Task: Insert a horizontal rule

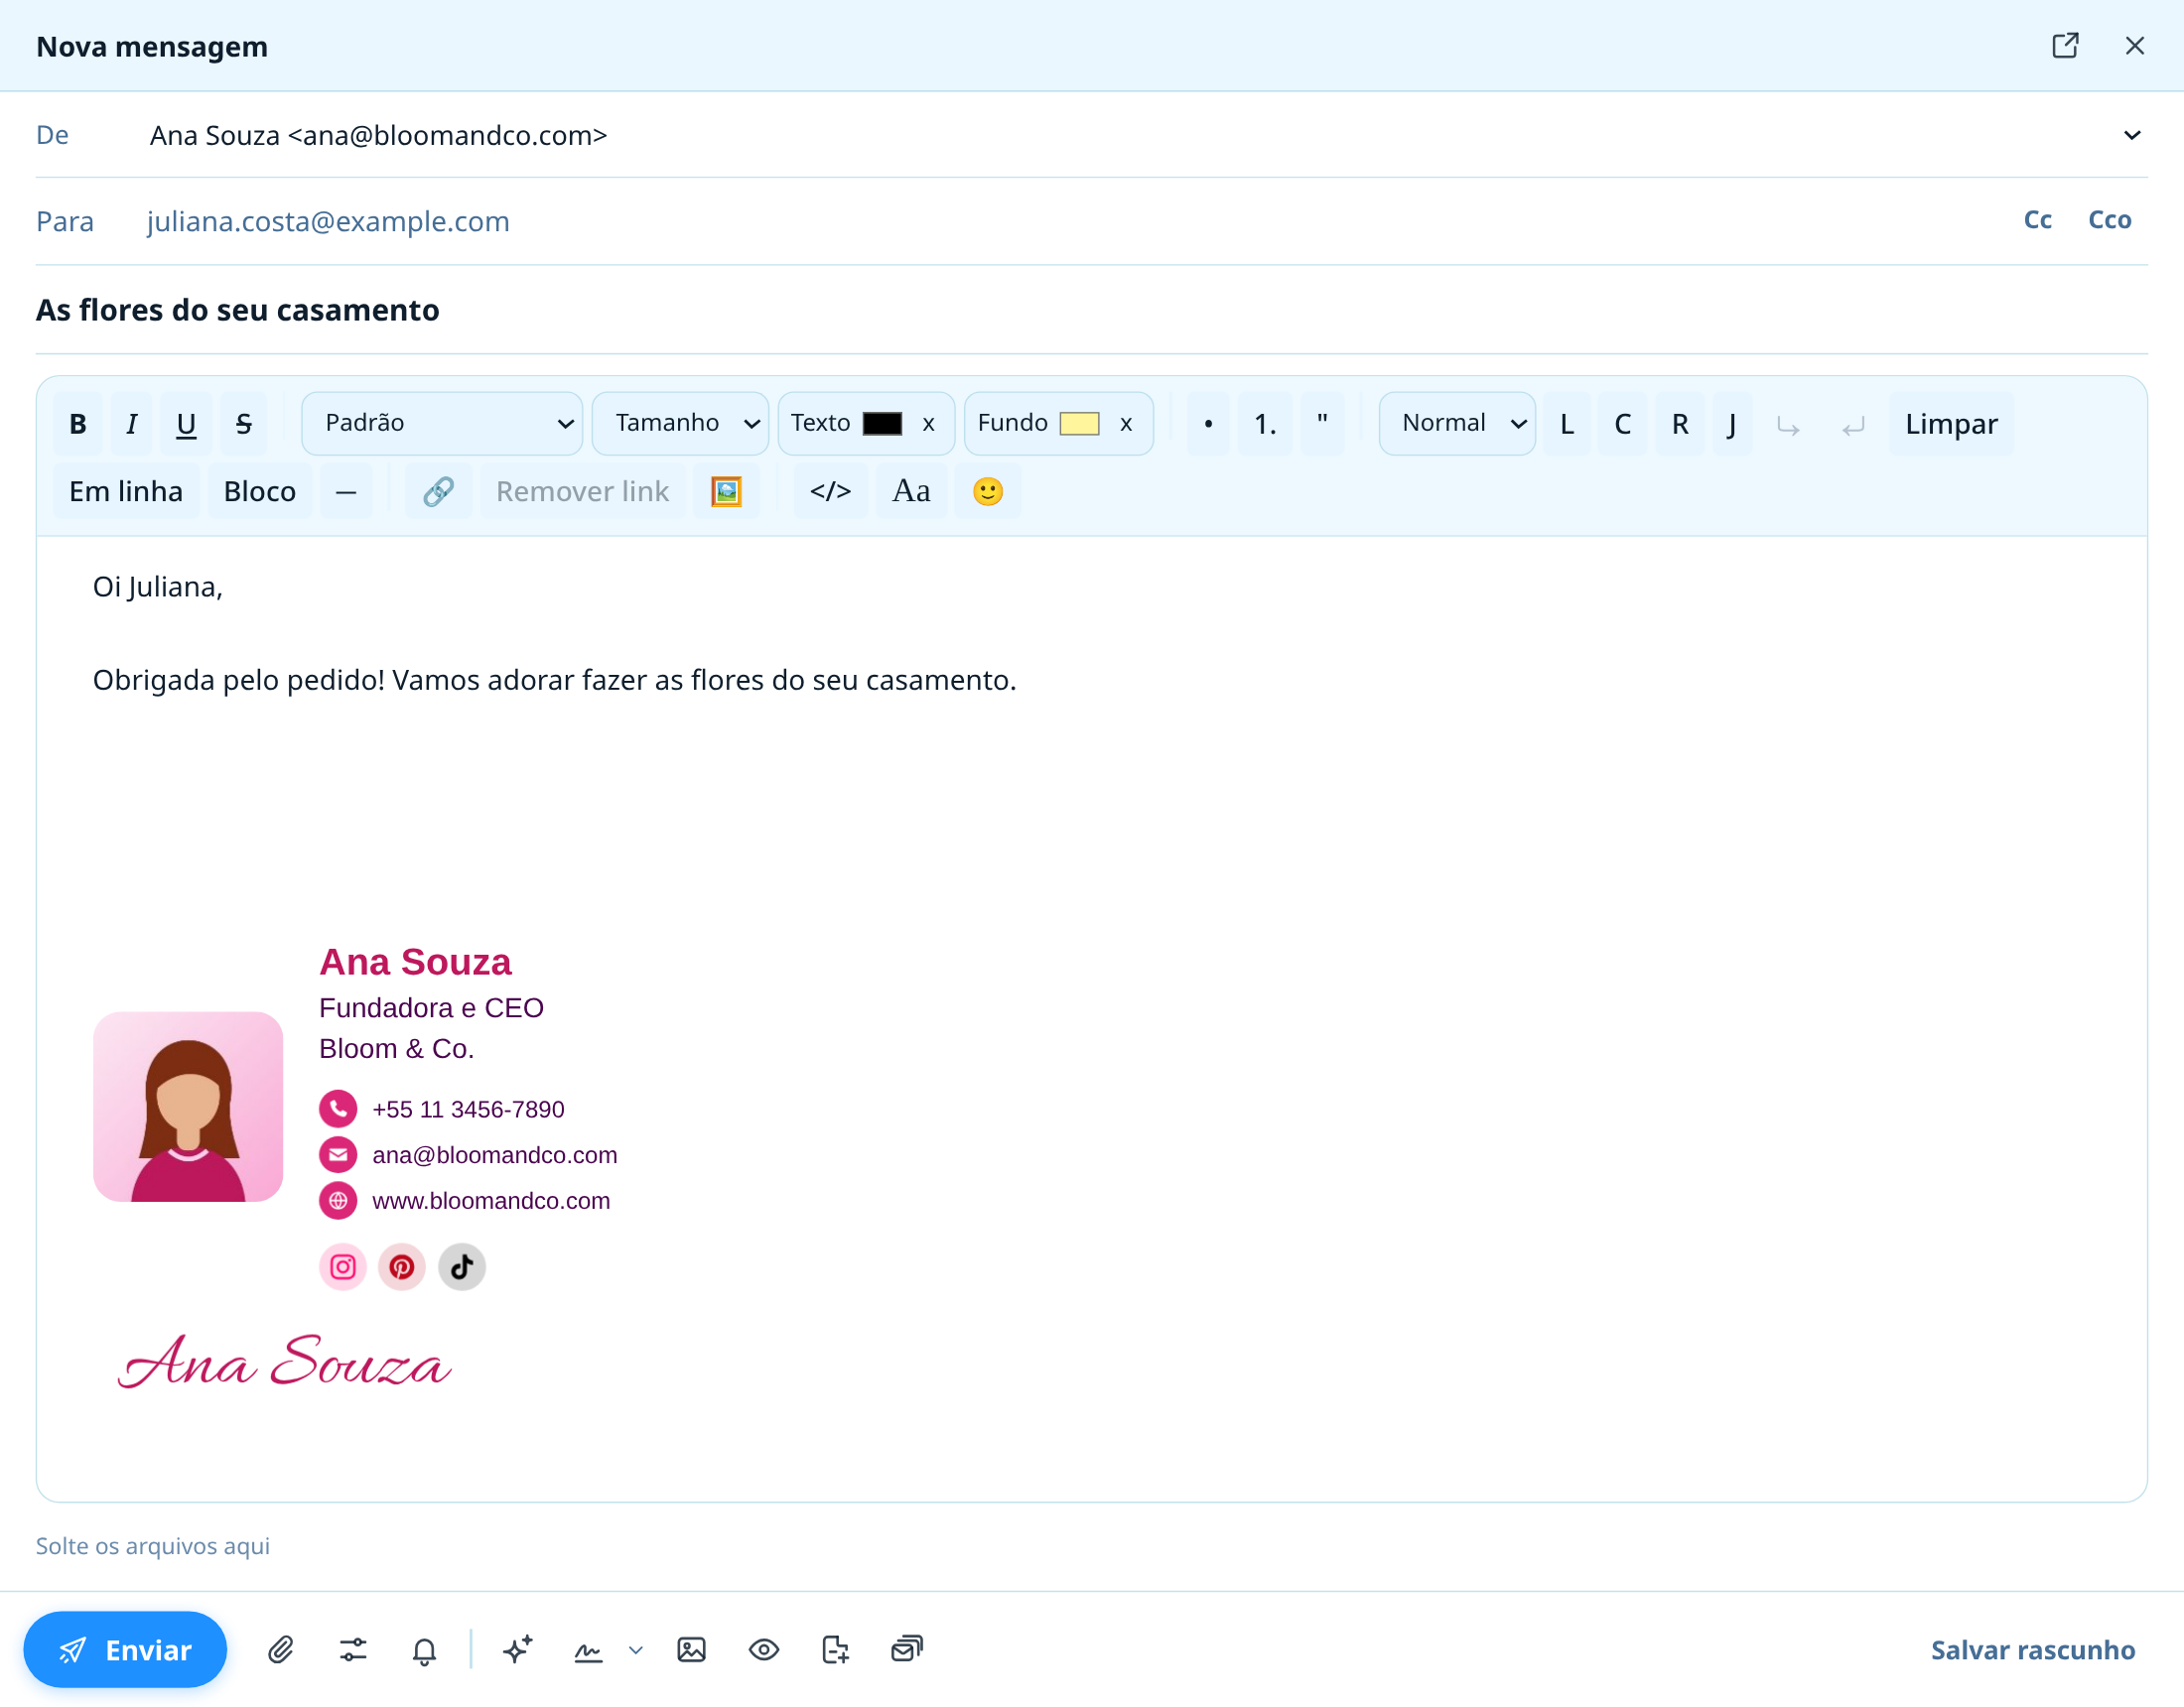Action: pos(346,491)
